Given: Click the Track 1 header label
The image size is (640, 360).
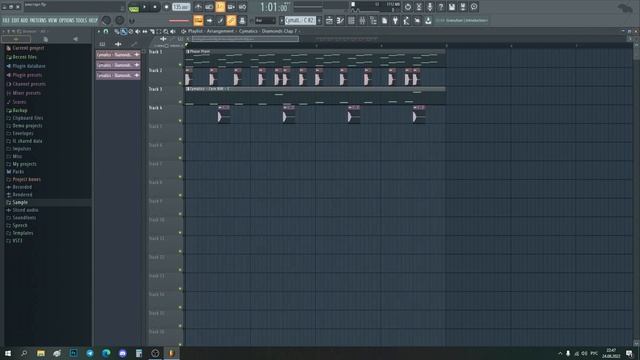Looking at the screenshot, I should click(x=156, y=52).
